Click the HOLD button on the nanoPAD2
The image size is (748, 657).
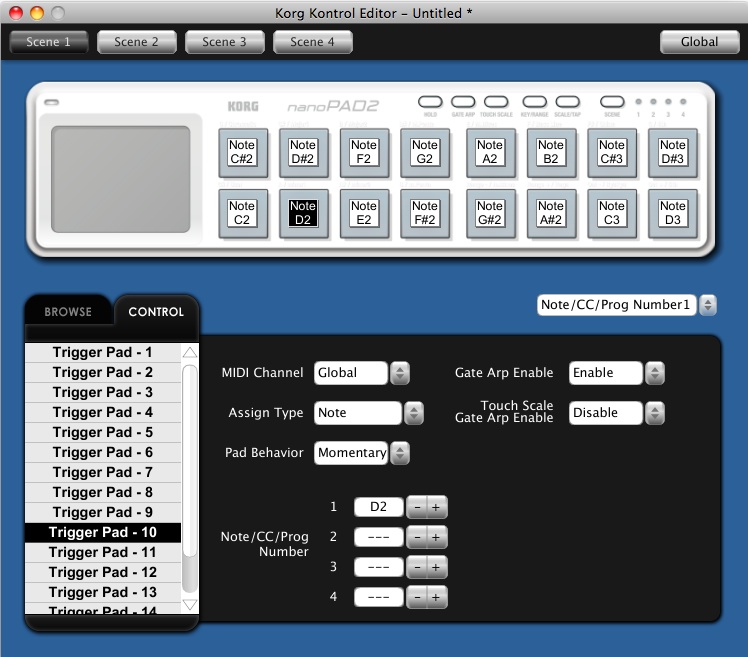coord(430,102)
